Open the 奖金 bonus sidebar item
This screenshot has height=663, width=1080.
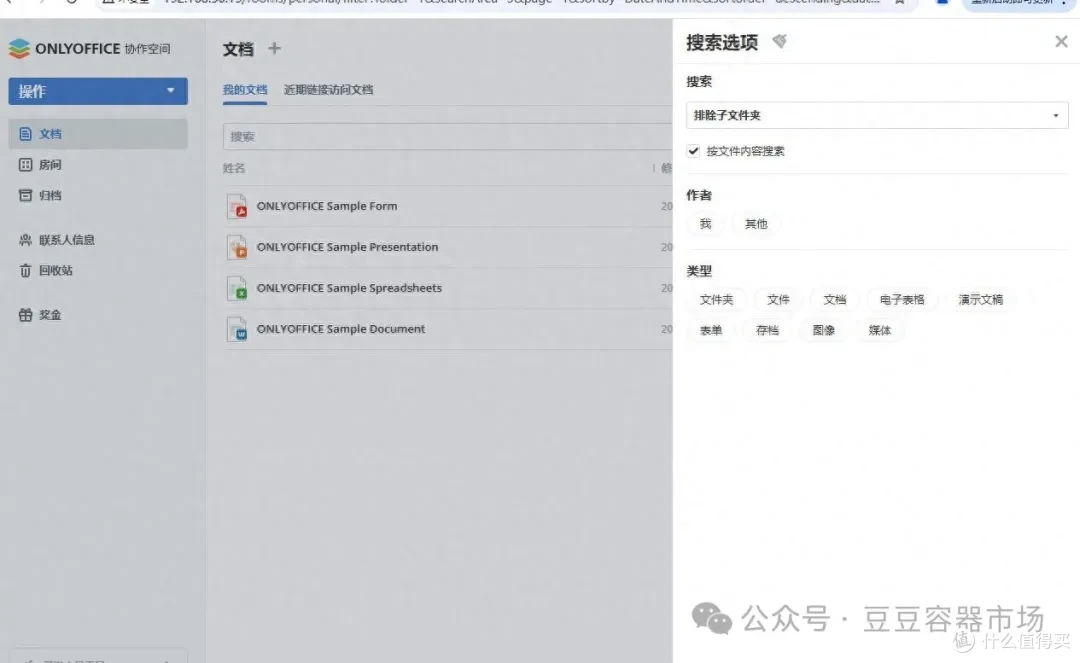(98, 315)
